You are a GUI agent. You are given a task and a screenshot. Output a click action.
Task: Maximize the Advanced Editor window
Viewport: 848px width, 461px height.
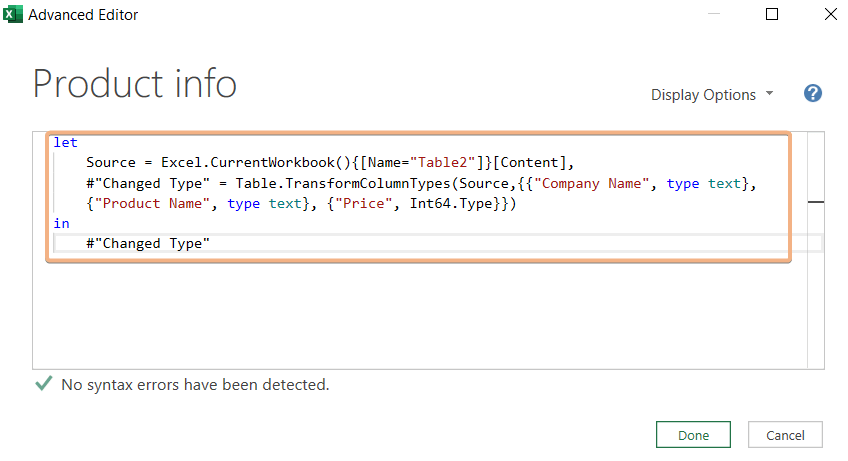pos(771,15)
